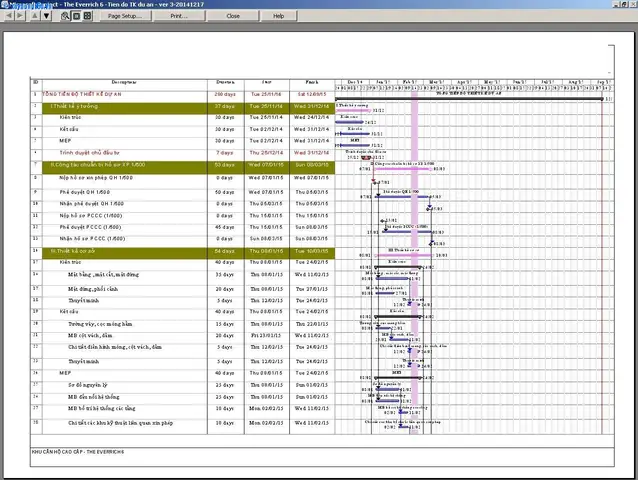This screenshot has width=638, height=480.
Task: Click the footer 'KHU CĂN HỘ CAO CẤP - THE EVERRICH 6'
Action: 78,452
